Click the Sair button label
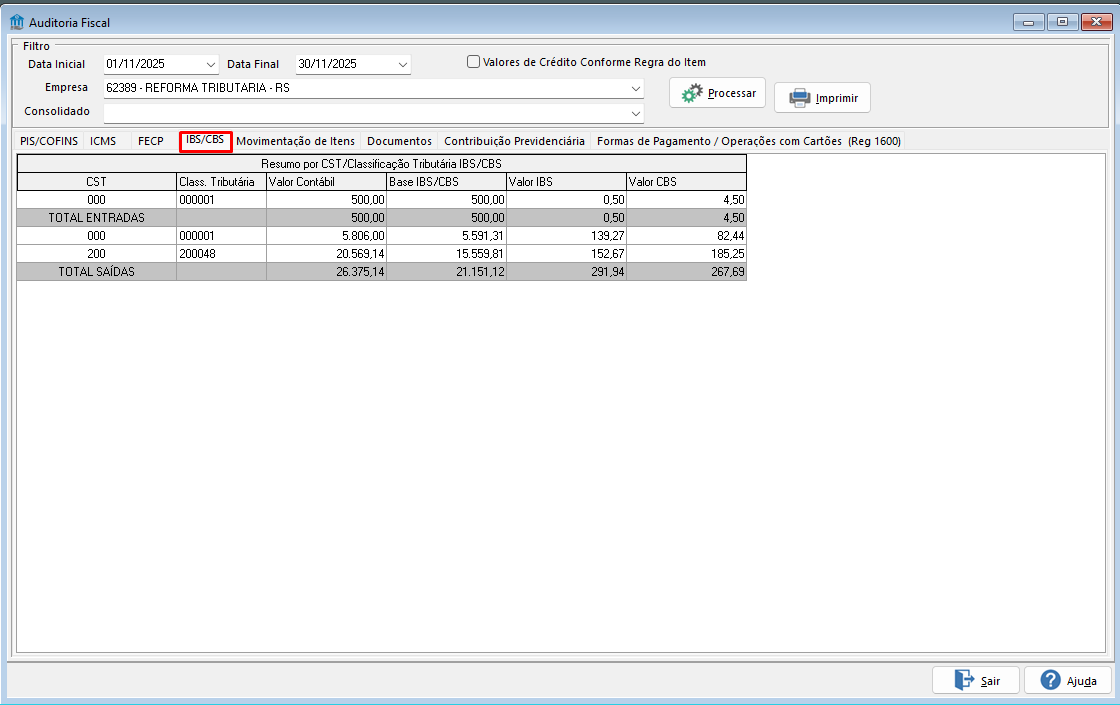 [990, 681]
